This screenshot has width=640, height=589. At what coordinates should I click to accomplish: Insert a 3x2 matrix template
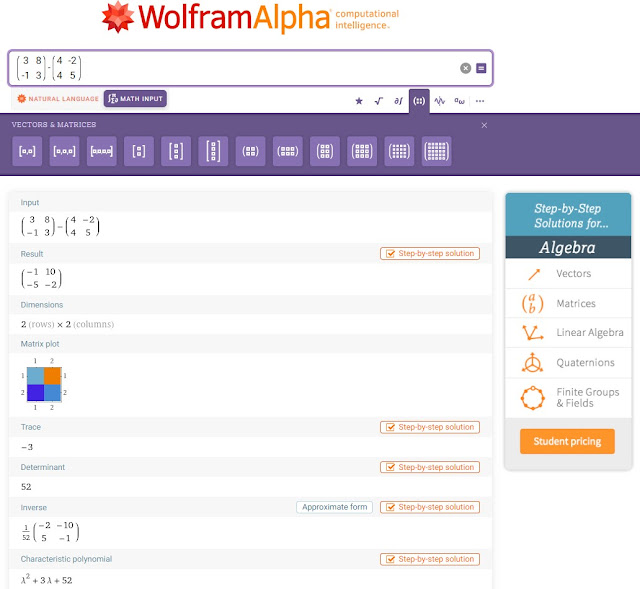325,151
